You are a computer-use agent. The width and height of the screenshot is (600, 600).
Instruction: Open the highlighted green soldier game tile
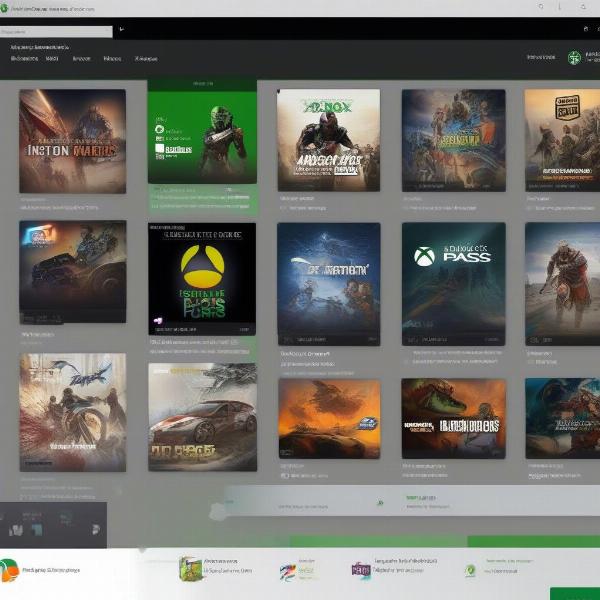coord(202,137)
